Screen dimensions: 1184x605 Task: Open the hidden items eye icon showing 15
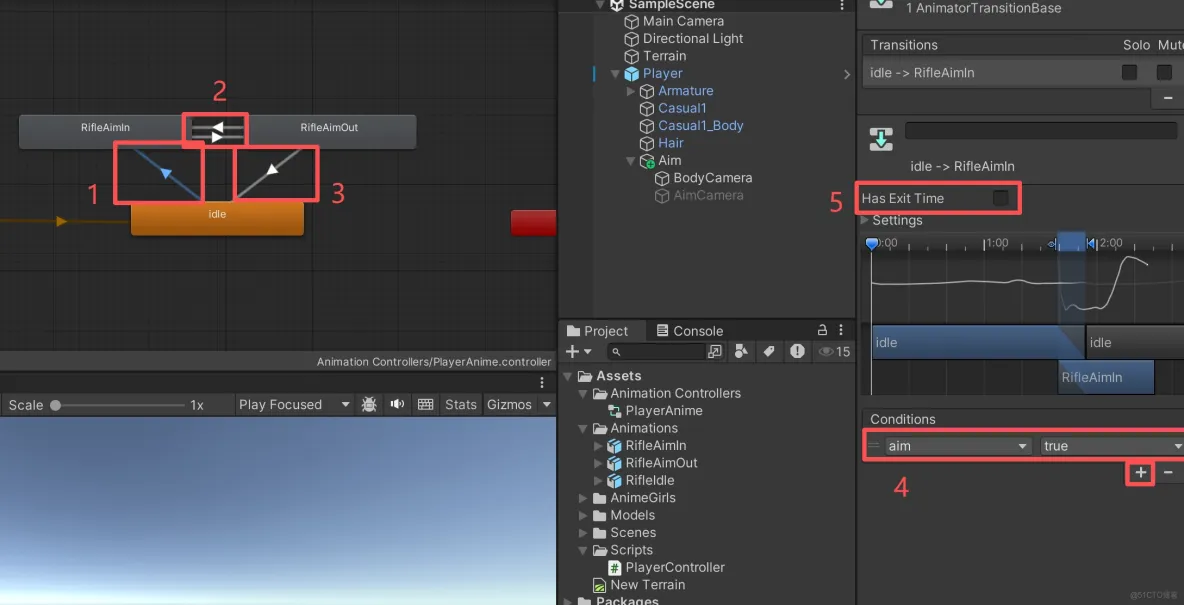[829, 351]
